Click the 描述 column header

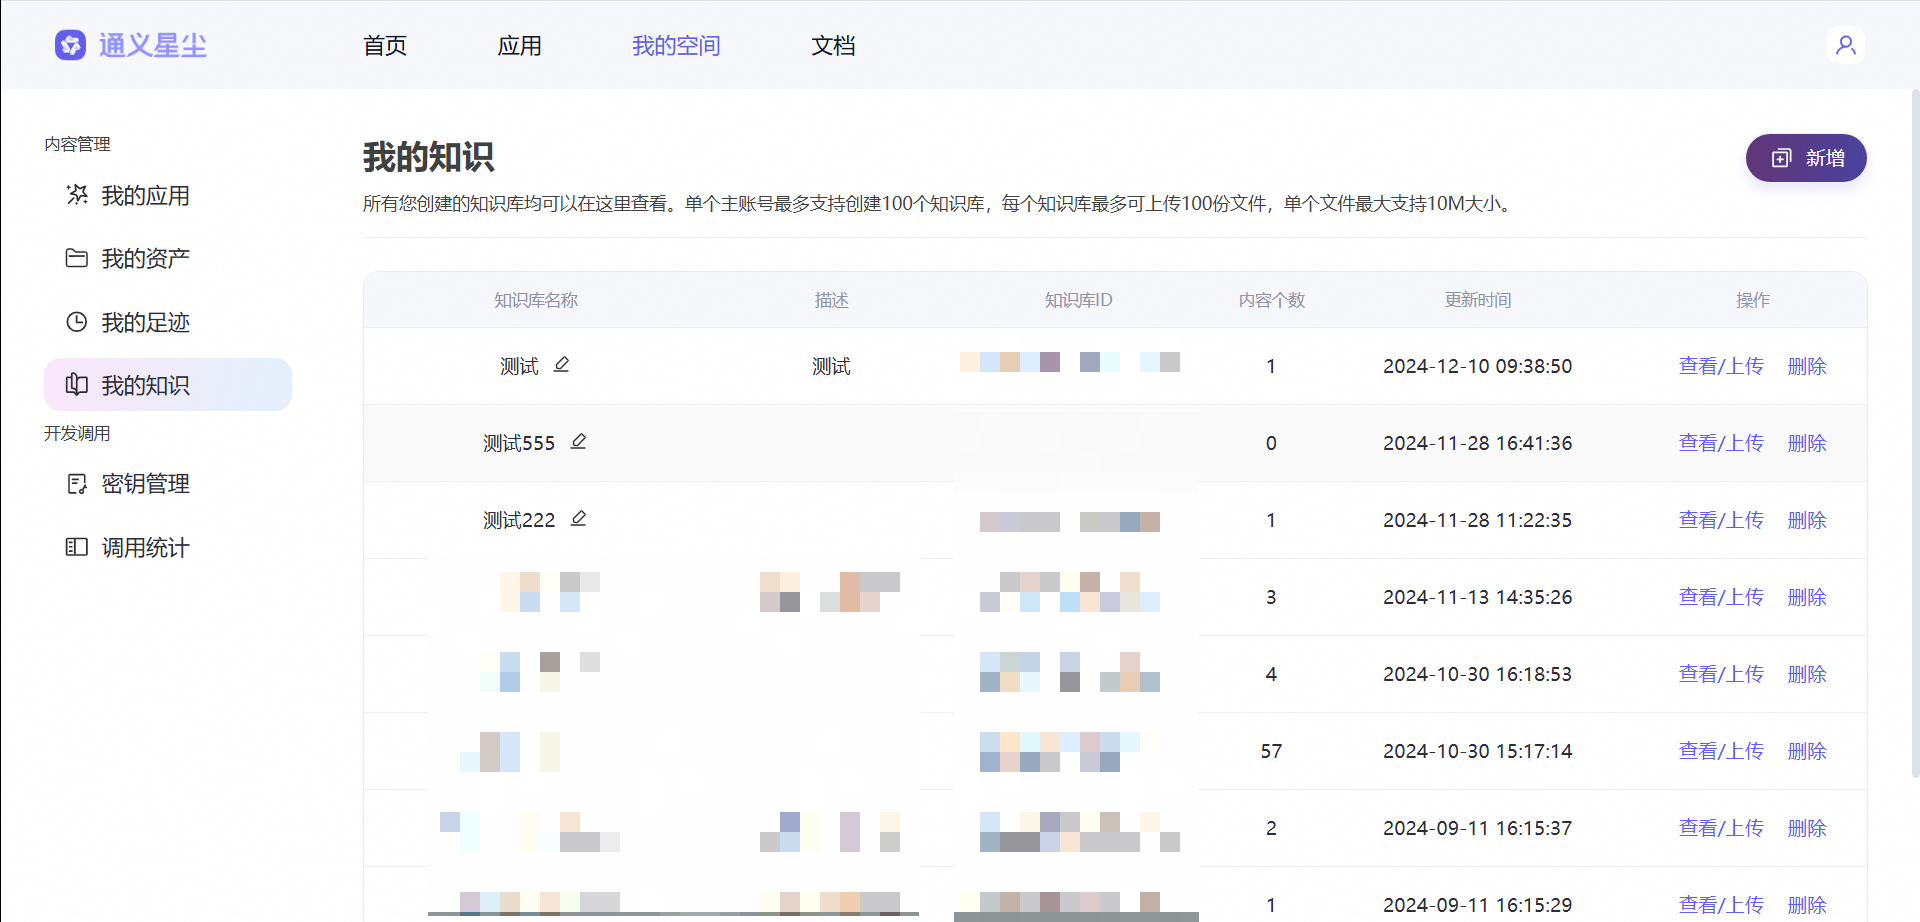pyautogui.click(x=831, y=300)
